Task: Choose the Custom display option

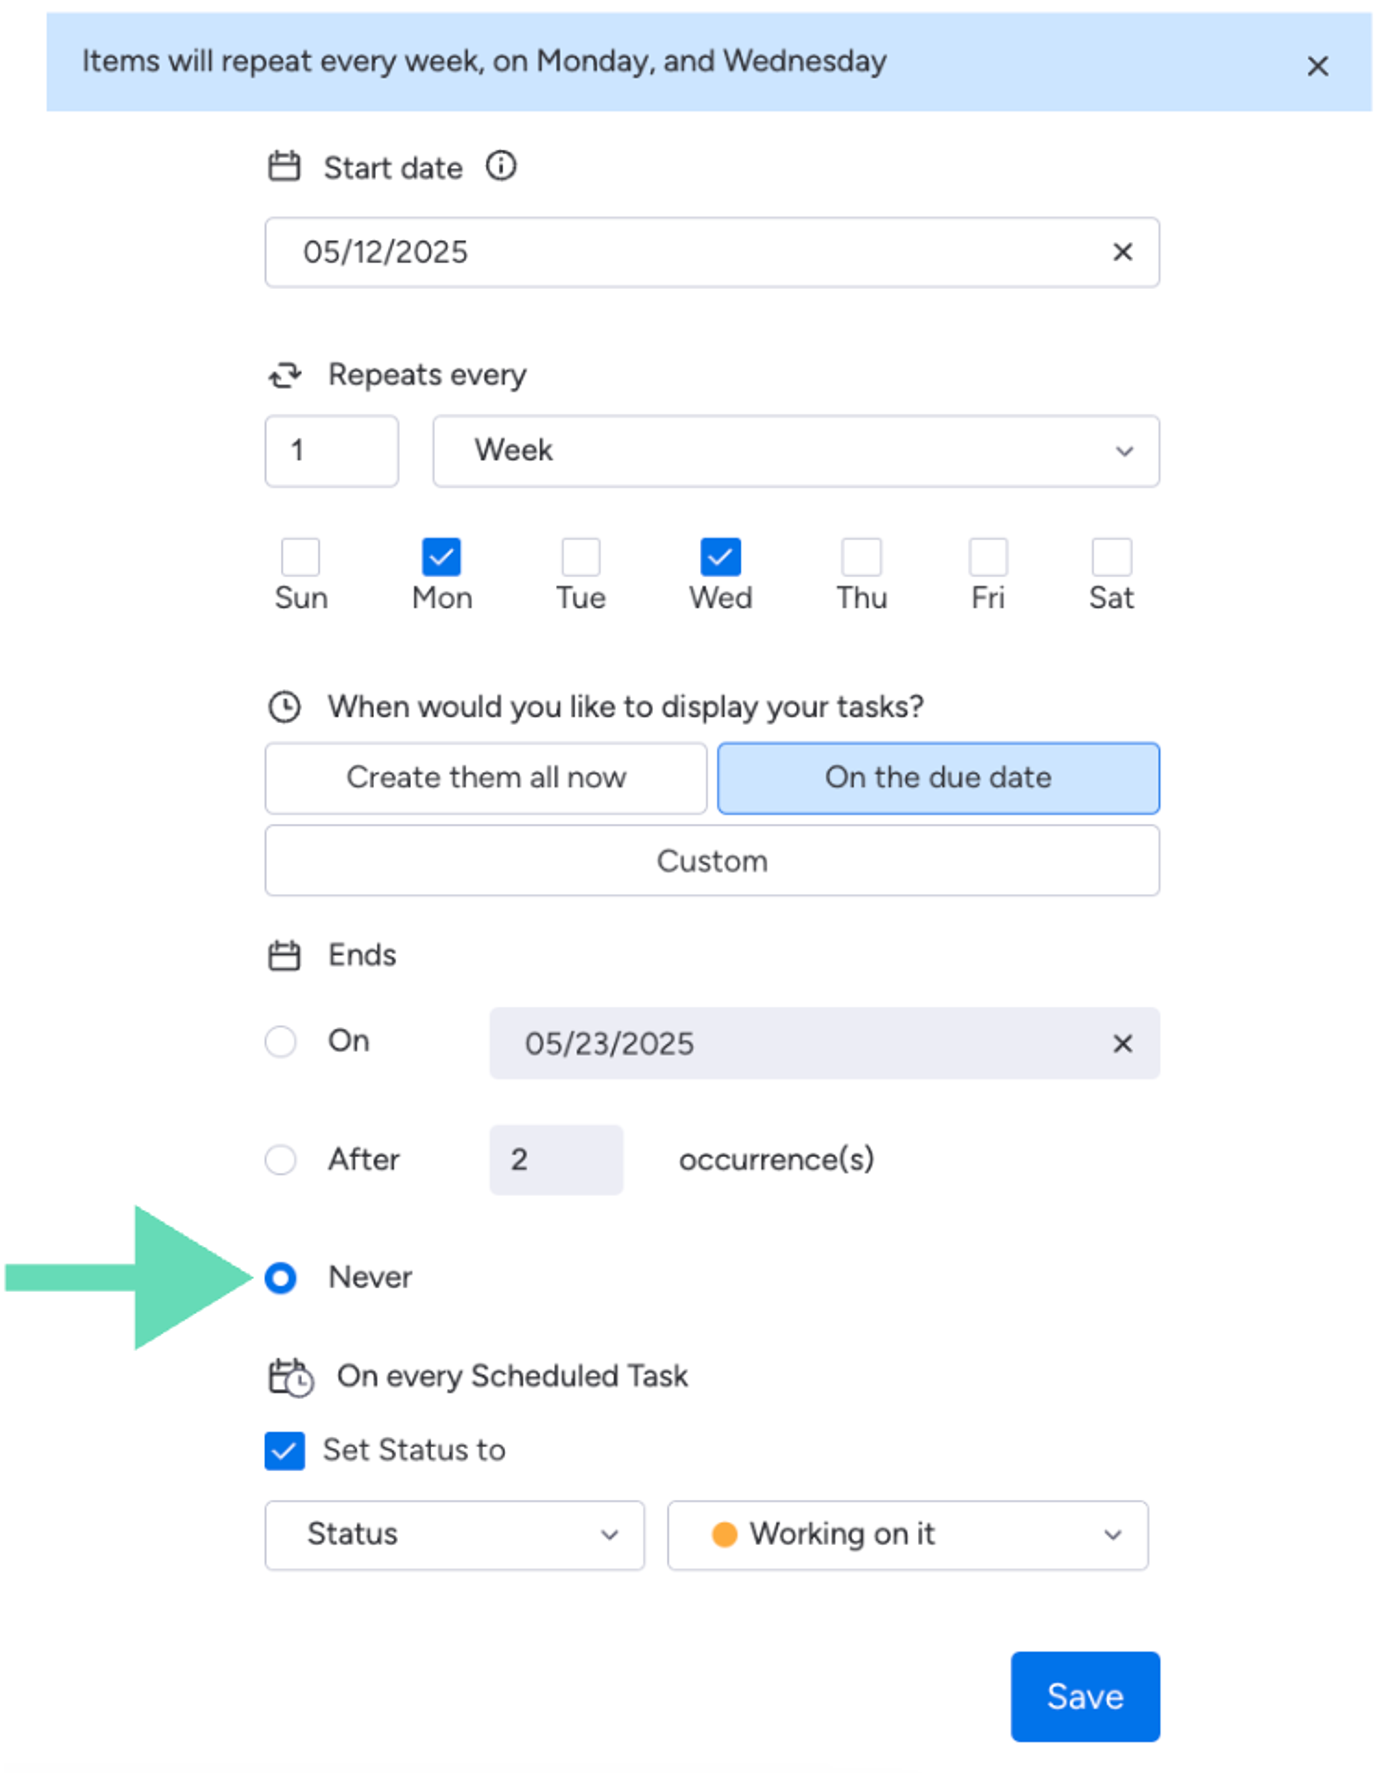Action: point(712,861)
